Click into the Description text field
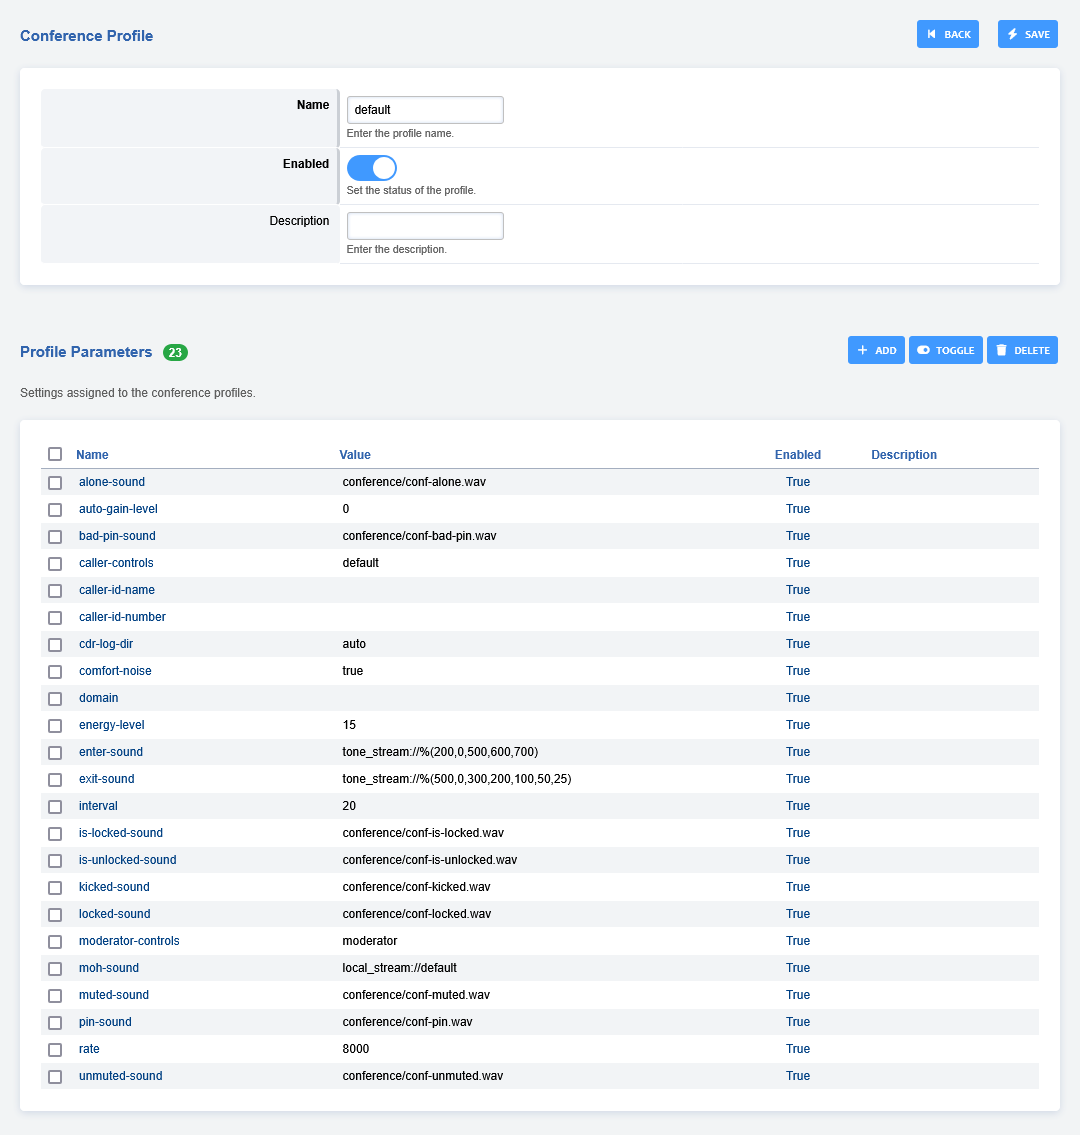The height and width of the screenshot is (1135, 1080). click(425, 226)
